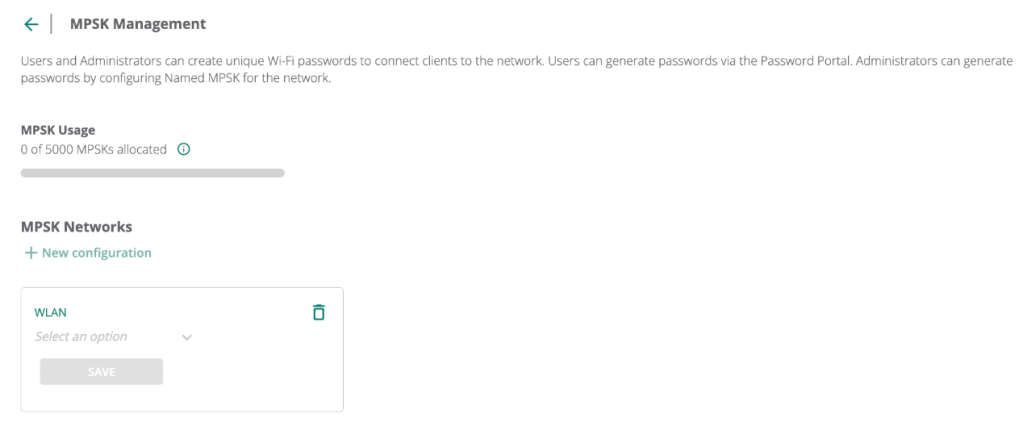Delete the WLAN configuration with trash icon
The image size is (1023, 434).
(x=318, y=312)
